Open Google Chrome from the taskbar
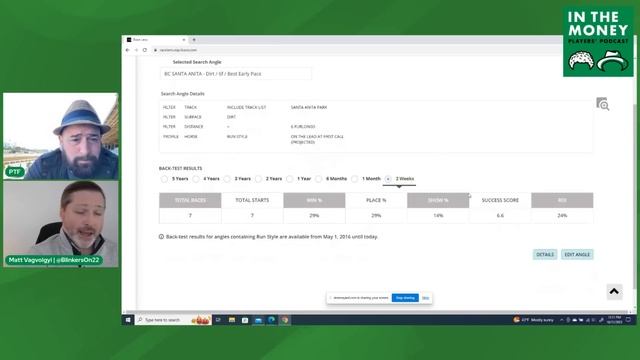640x360 pixels. (x=285, y=320)
